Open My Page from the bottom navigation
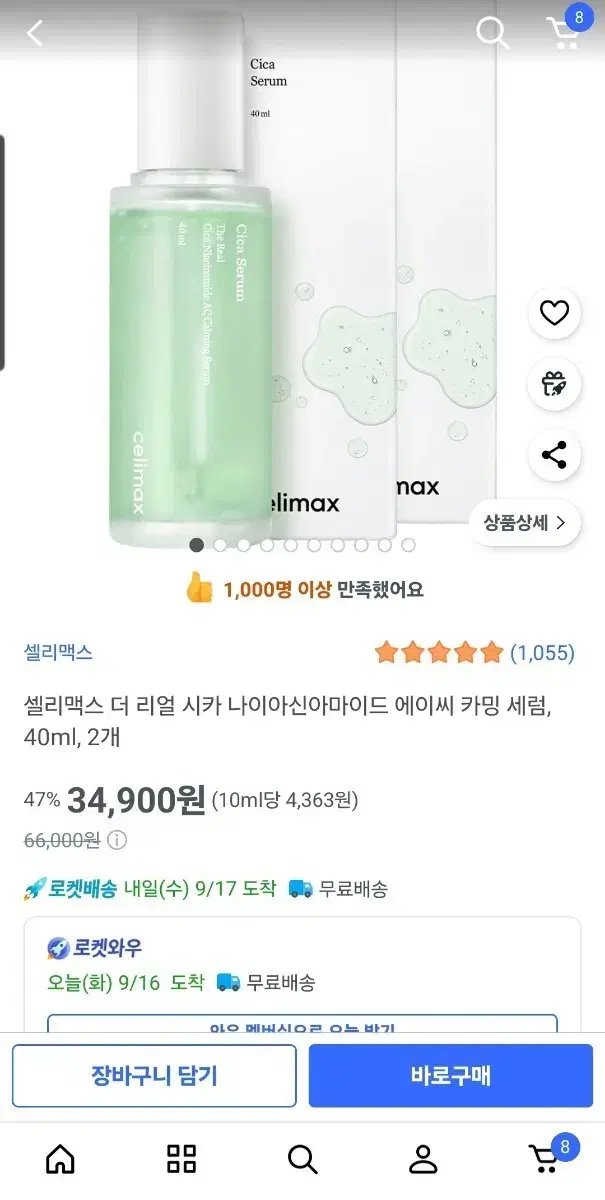 point(423,1158)
